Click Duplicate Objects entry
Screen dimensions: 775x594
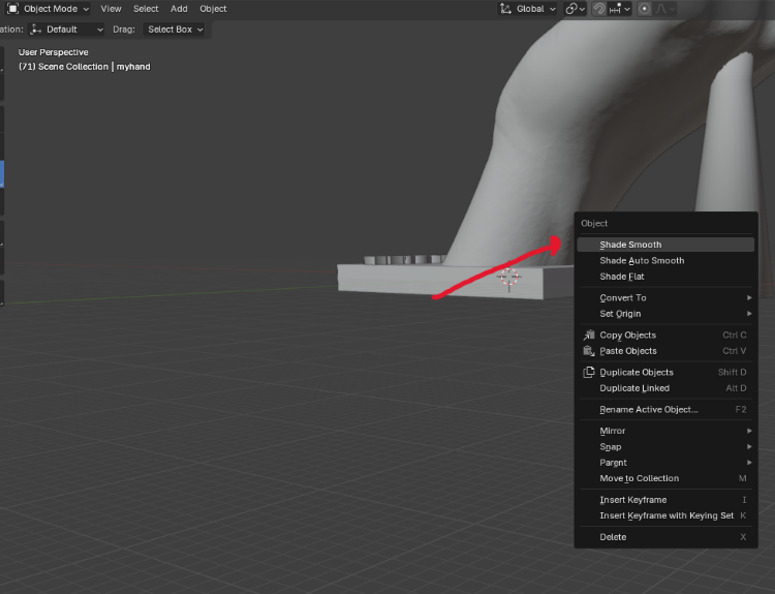click(x=665, y=372)
